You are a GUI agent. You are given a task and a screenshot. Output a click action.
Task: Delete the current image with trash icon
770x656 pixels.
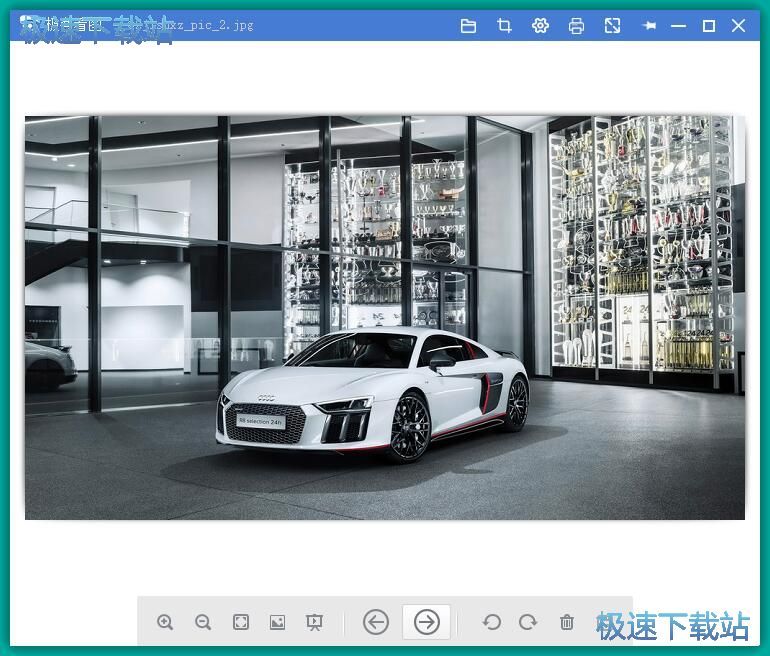pos(566,622)
